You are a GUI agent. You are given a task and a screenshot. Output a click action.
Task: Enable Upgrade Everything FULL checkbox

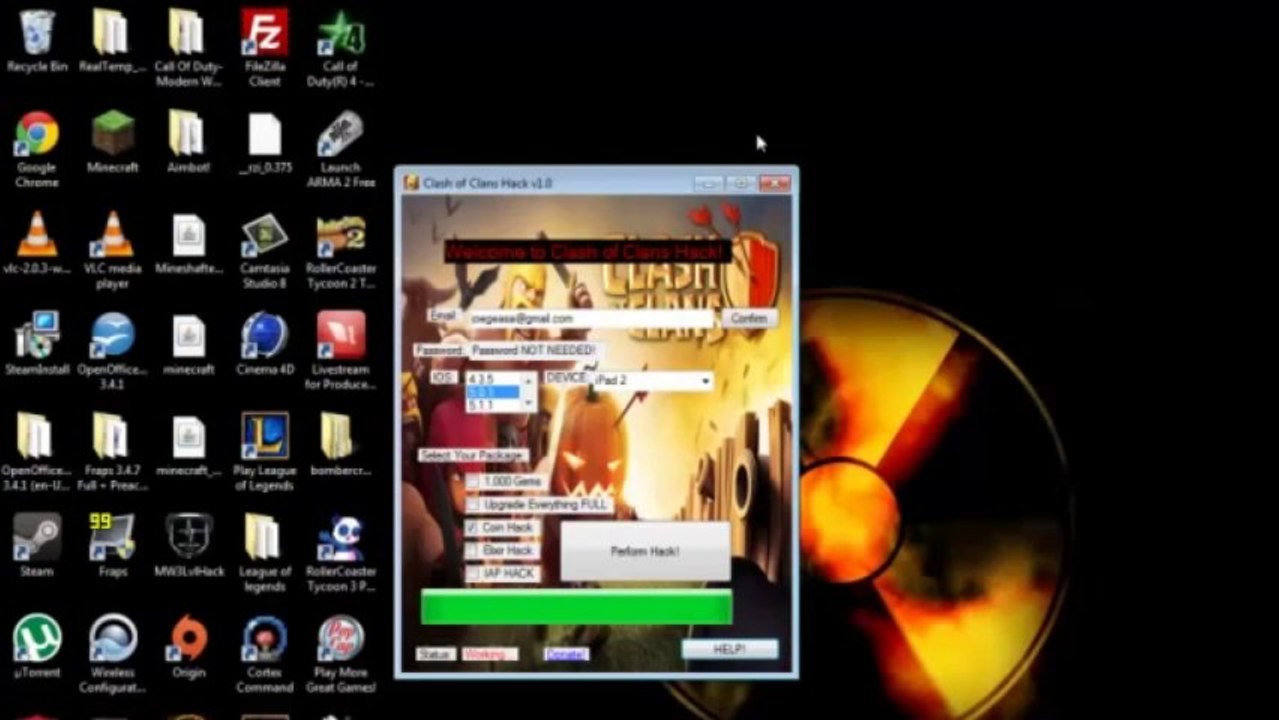(474, 505)
